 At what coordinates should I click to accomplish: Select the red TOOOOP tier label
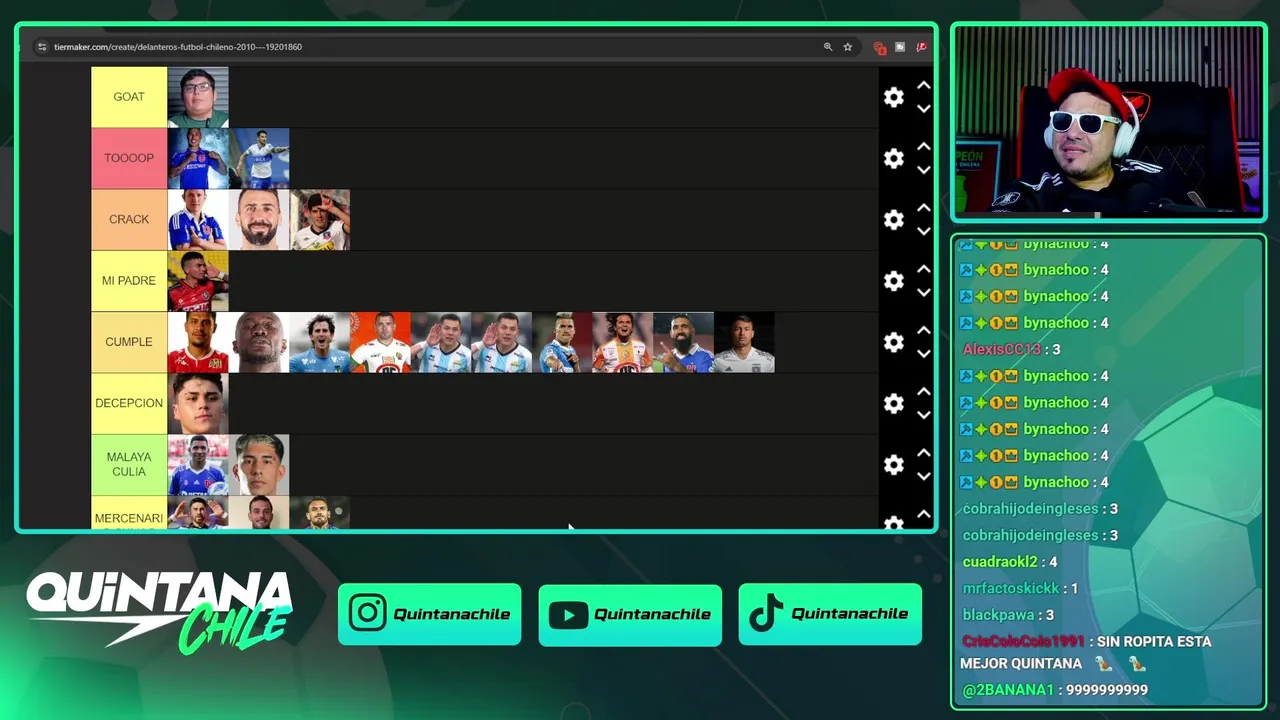tap(129, 158)
